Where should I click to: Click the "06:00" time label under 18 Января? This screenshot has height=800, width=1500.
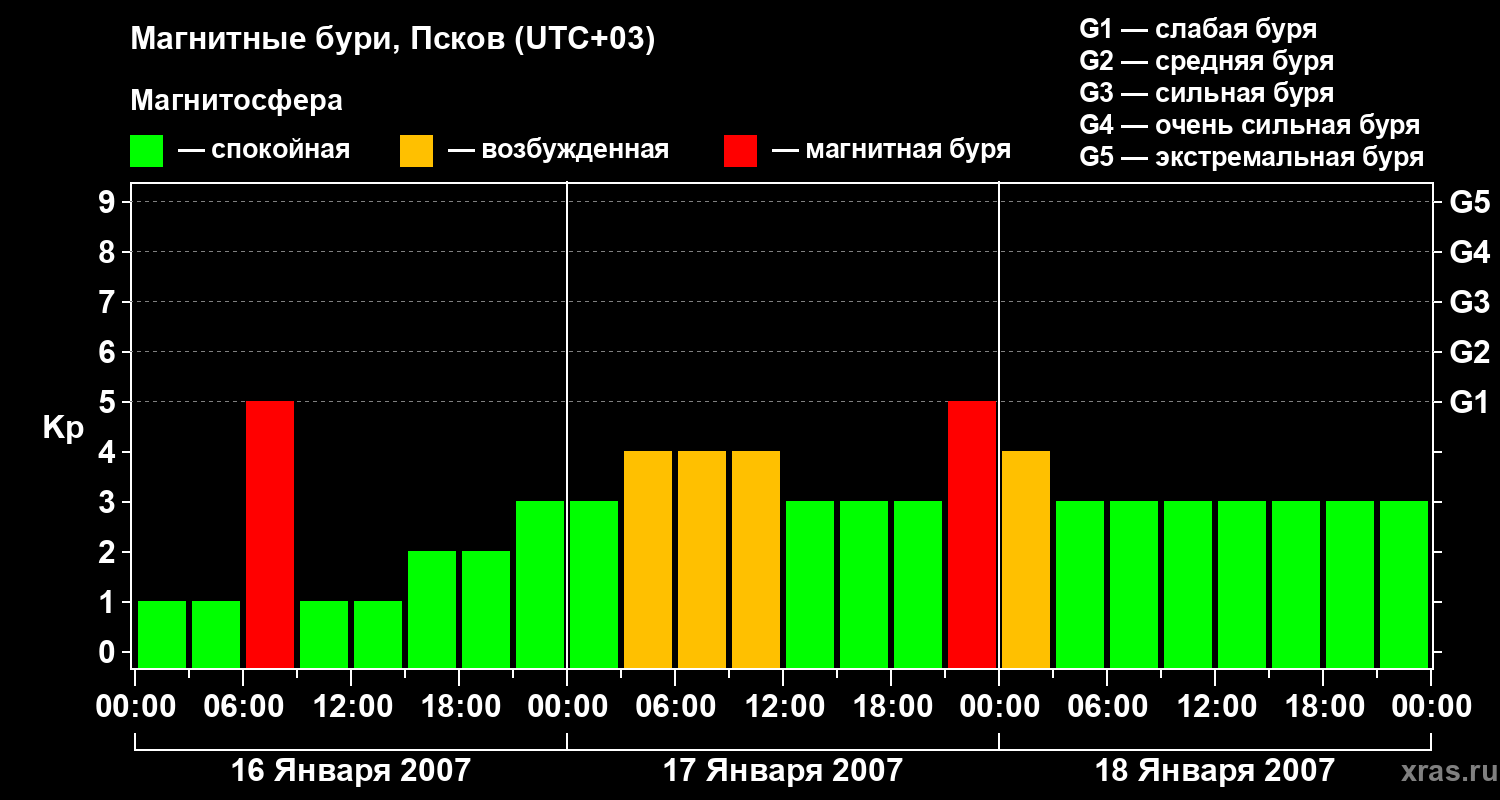tap(1107, 707)
